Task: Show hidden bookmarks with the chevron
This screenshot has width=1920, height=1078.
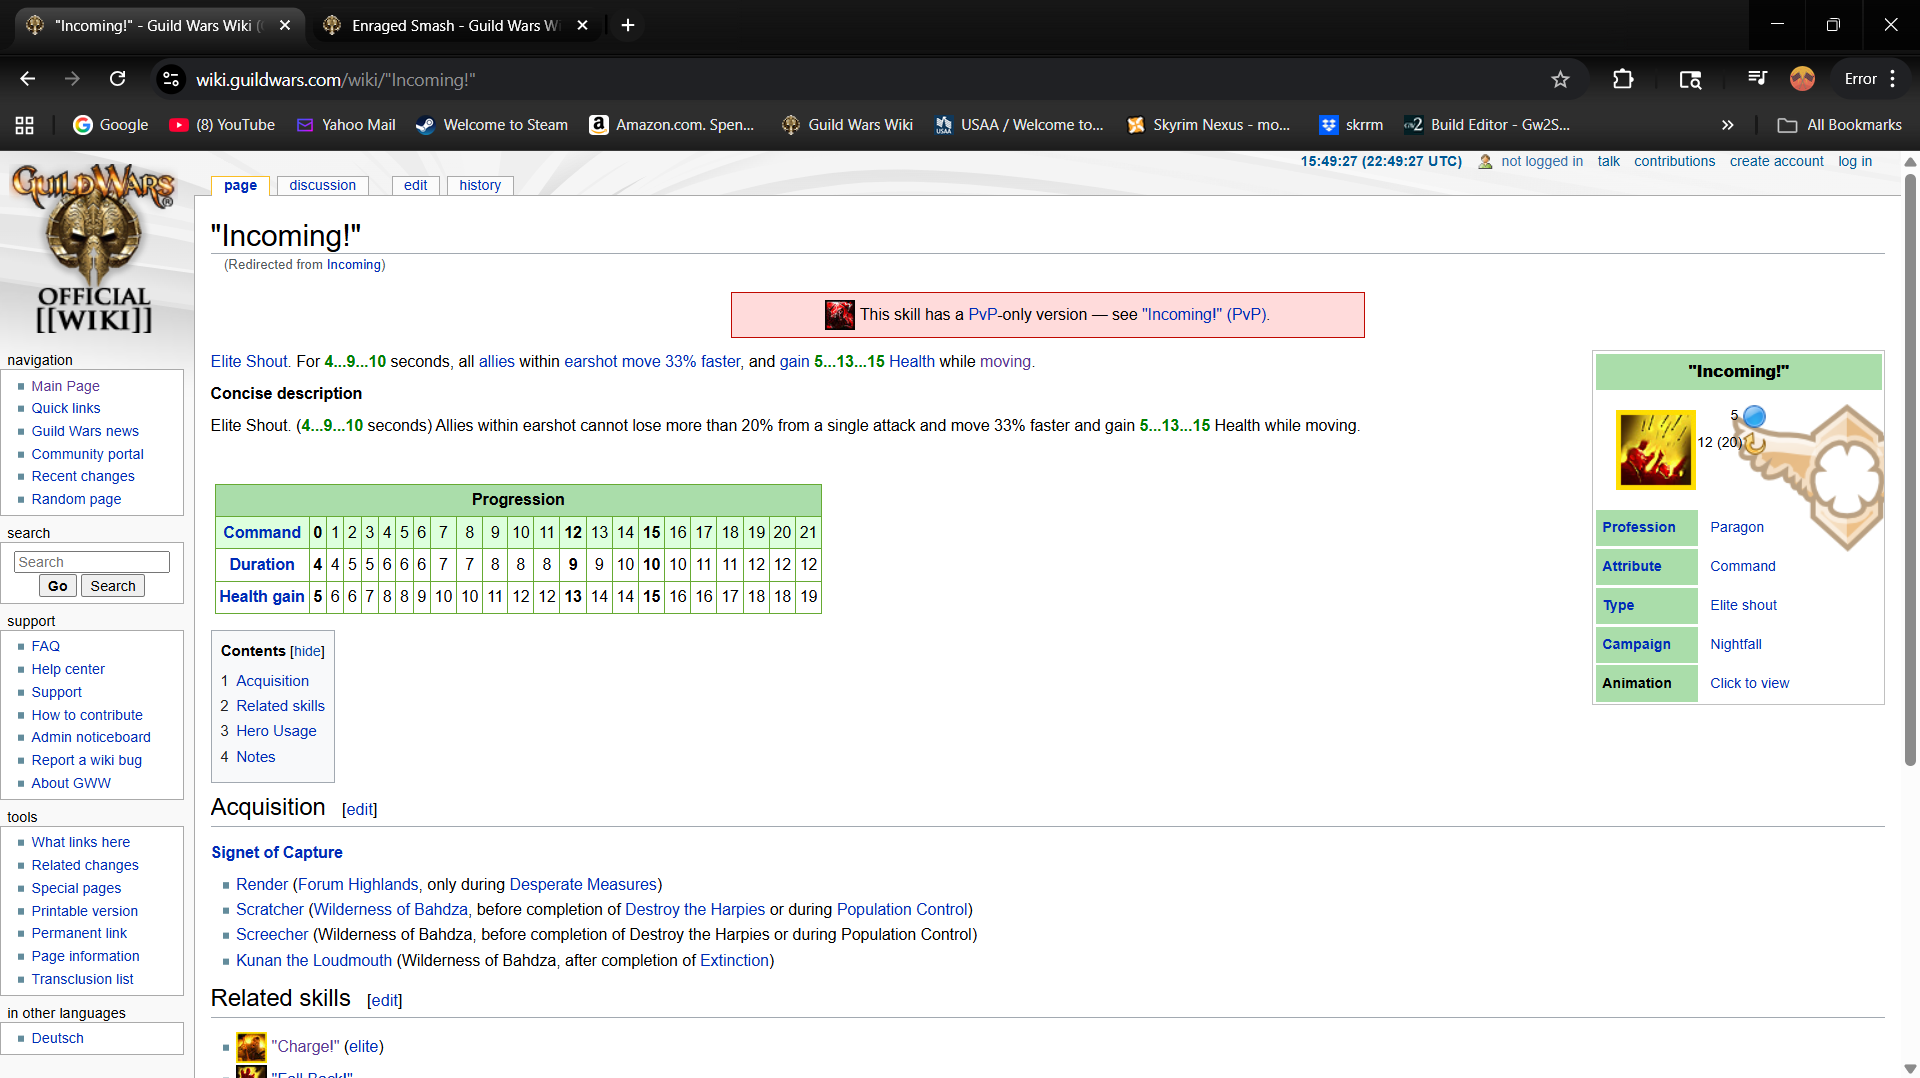Action: click(x=1727, y=125)
